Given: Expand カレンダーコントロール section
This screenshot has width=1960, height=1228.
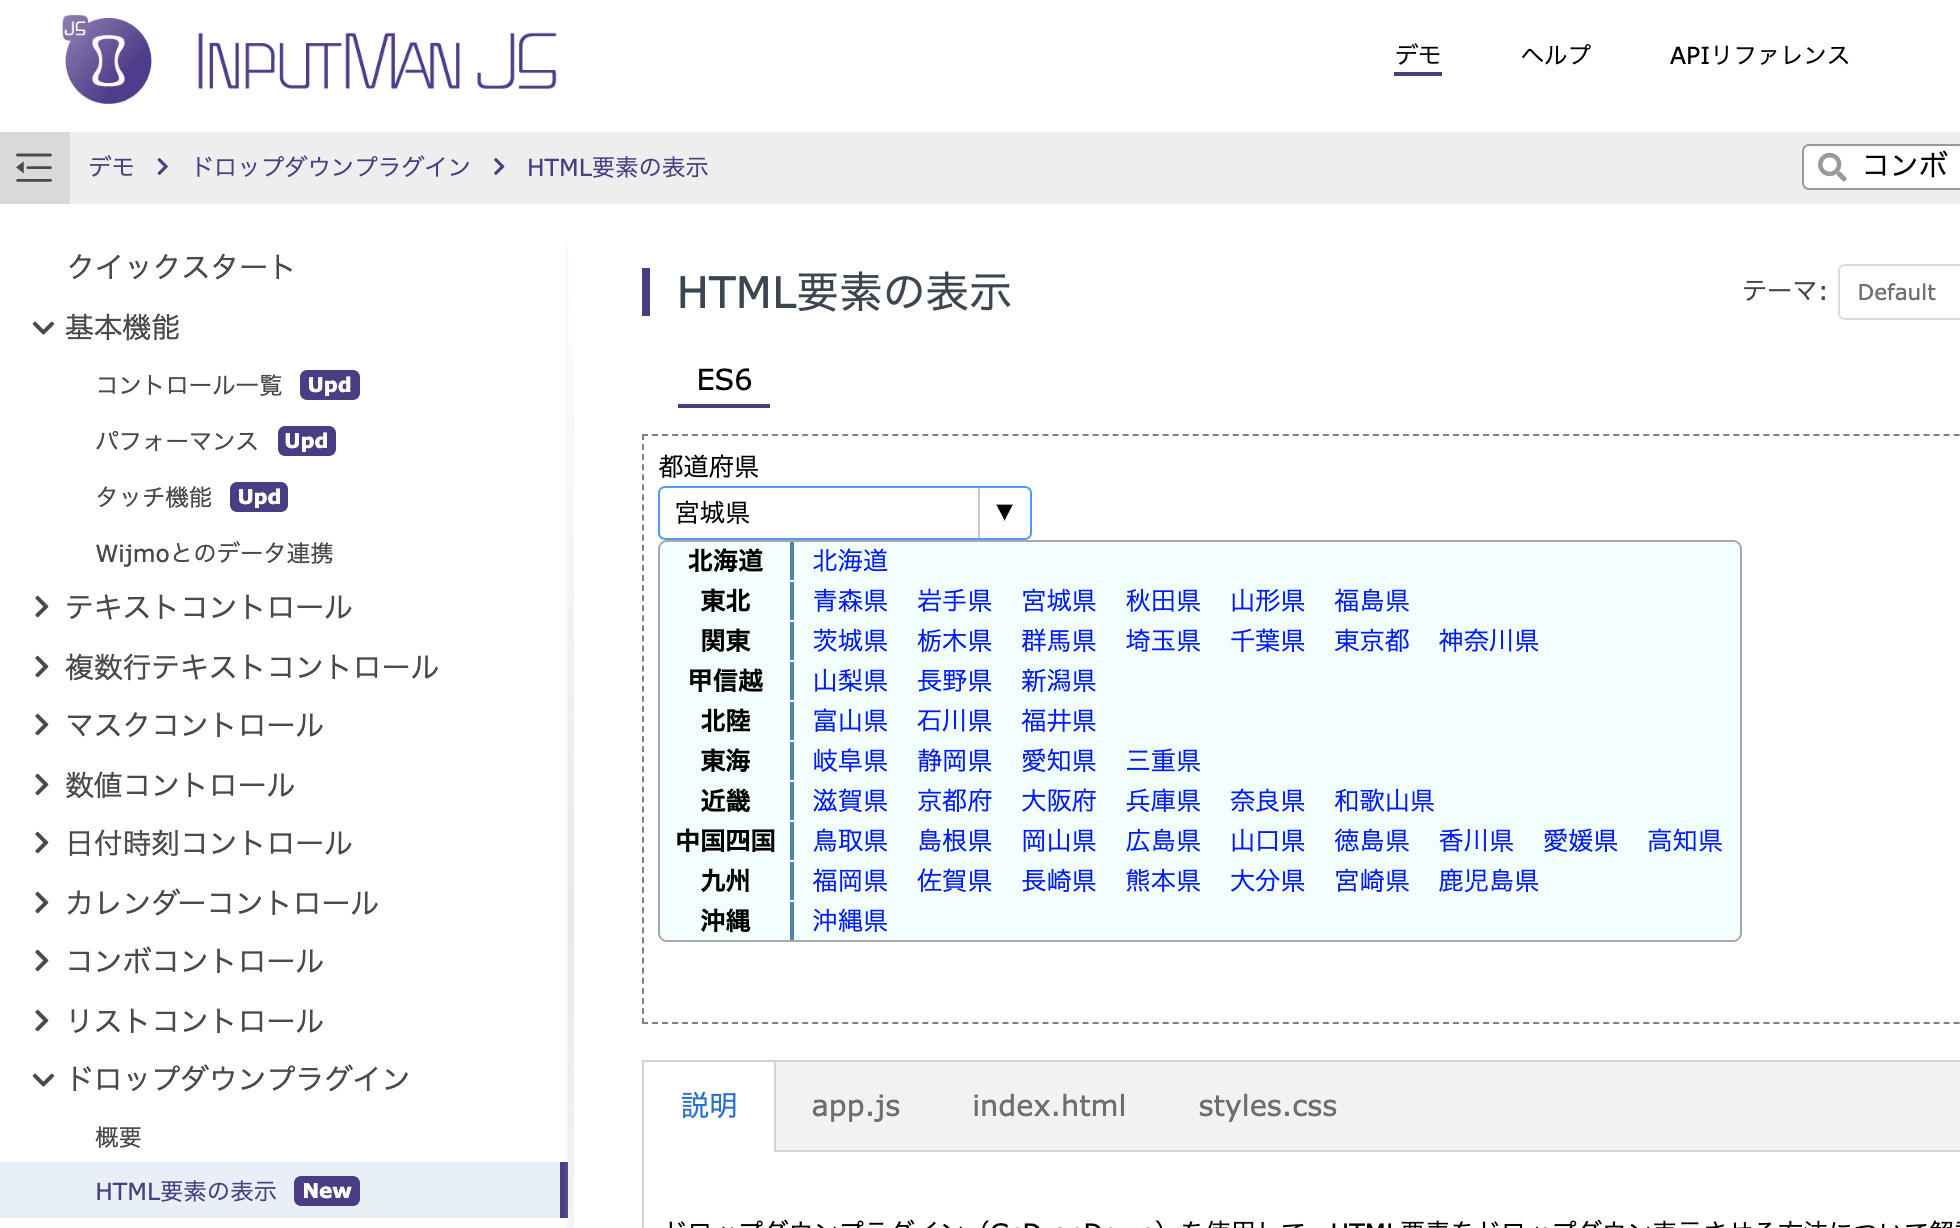Looking at the screenshot, I should pos(42,902).
